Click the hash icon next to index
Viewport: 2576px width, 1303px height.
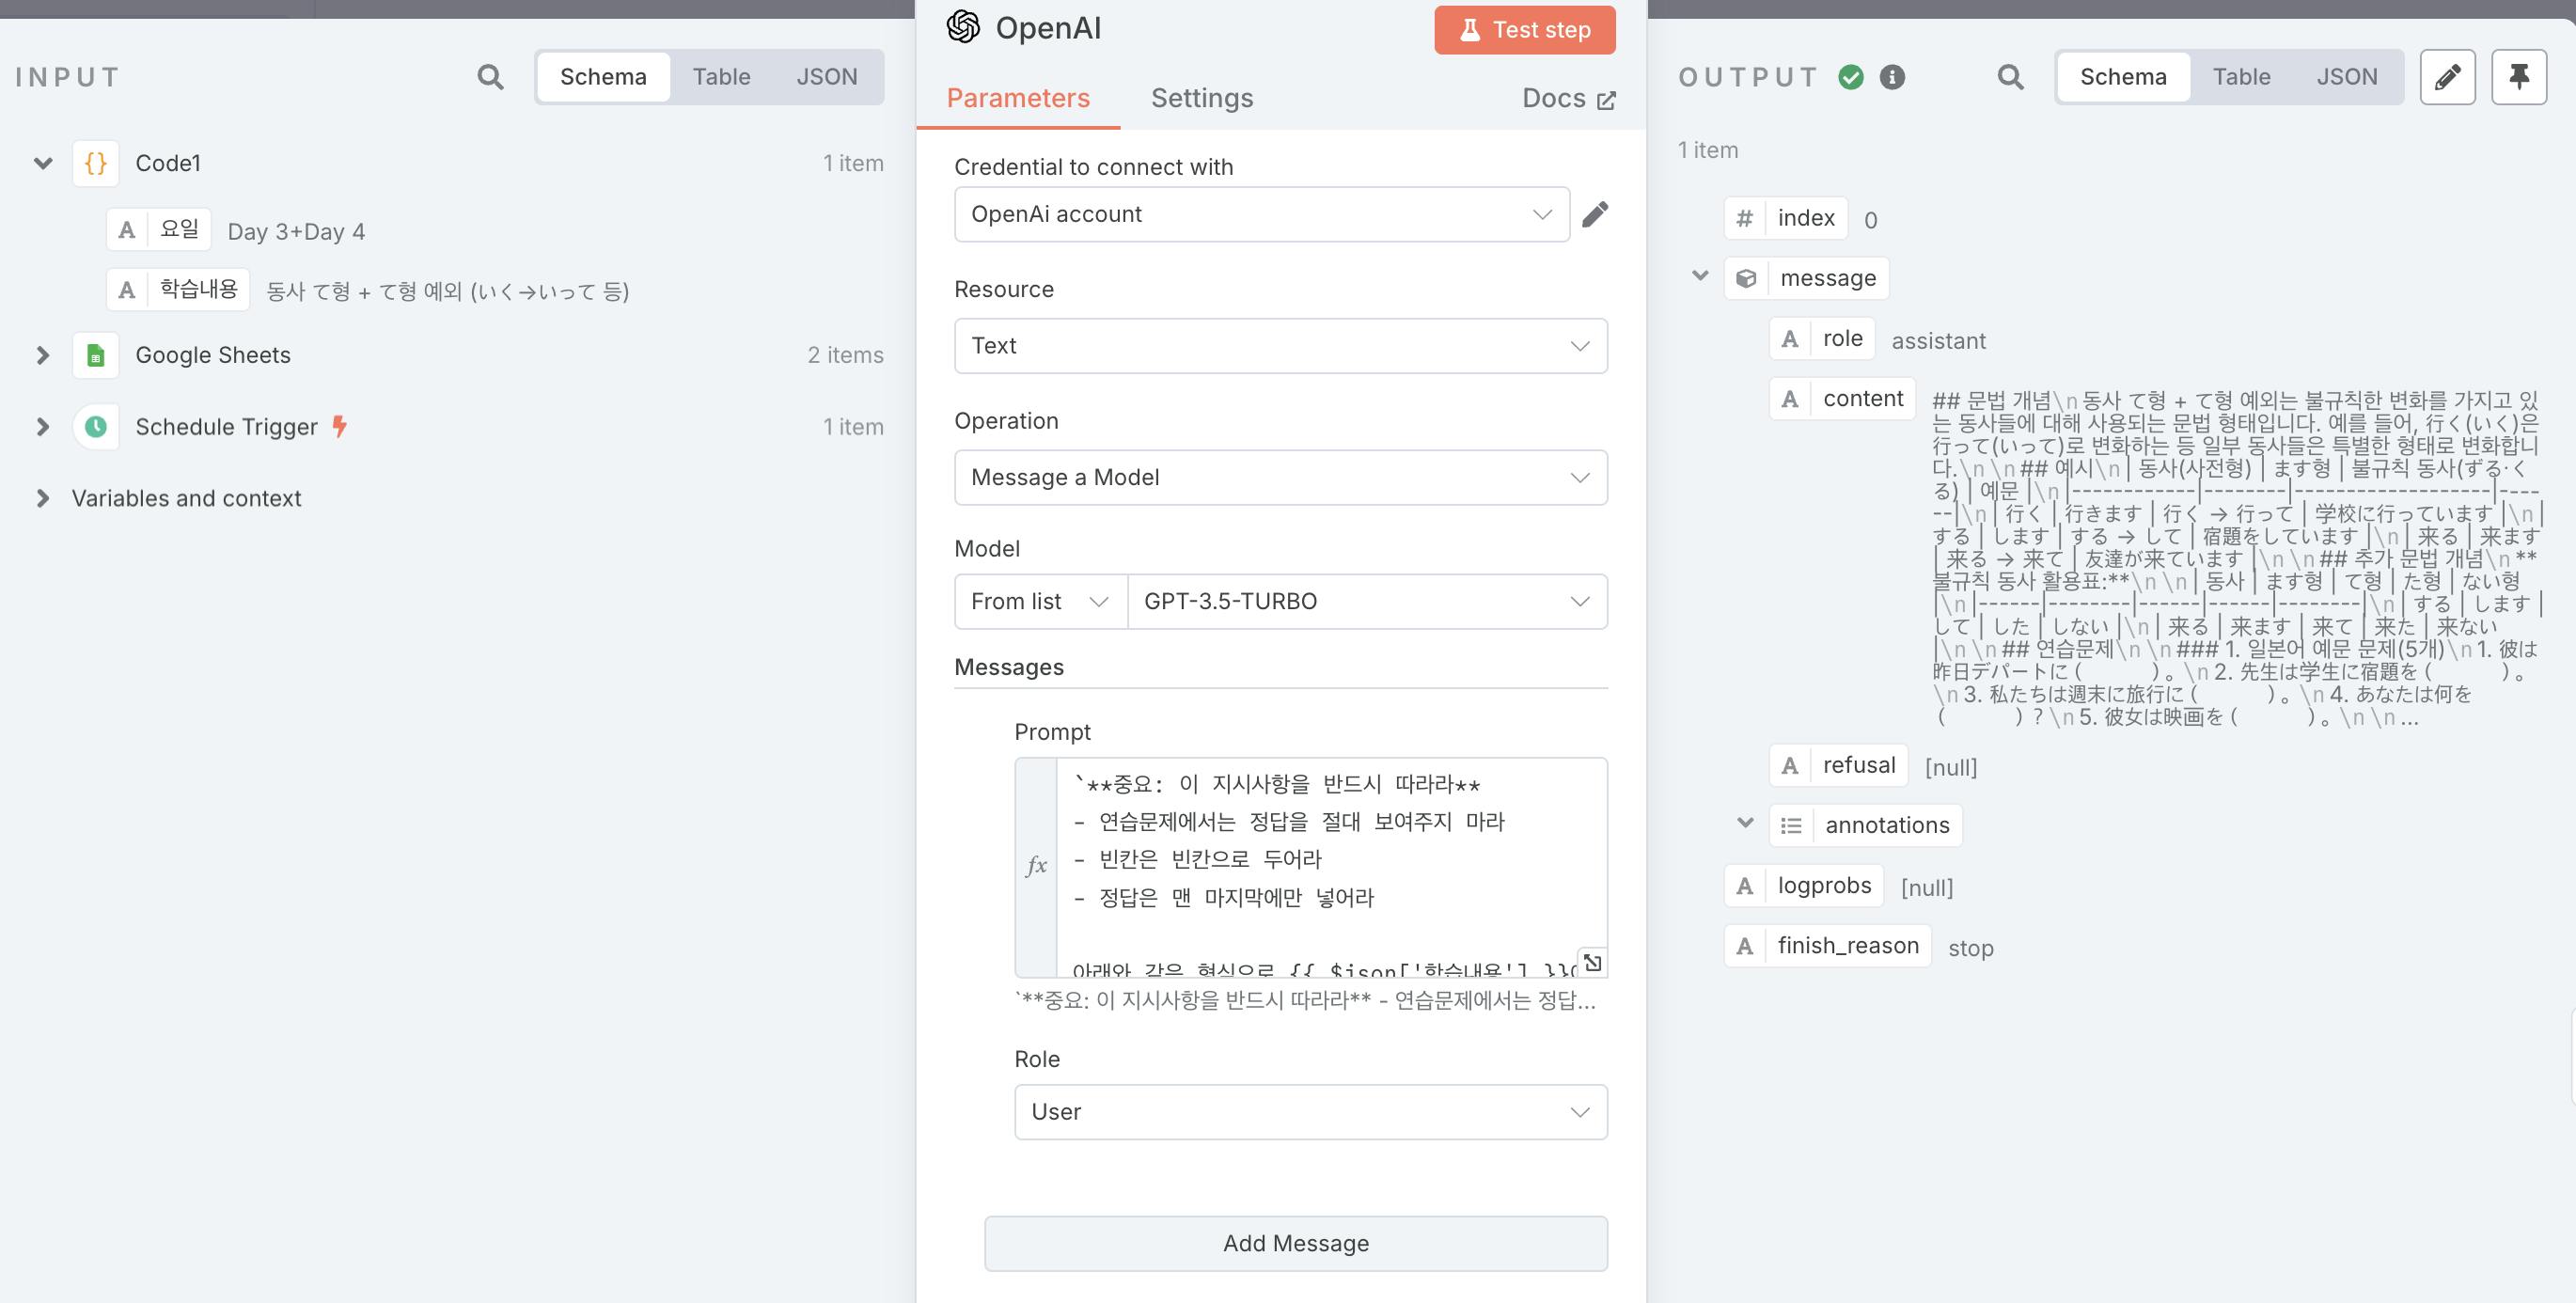(x=1745, y=219)
